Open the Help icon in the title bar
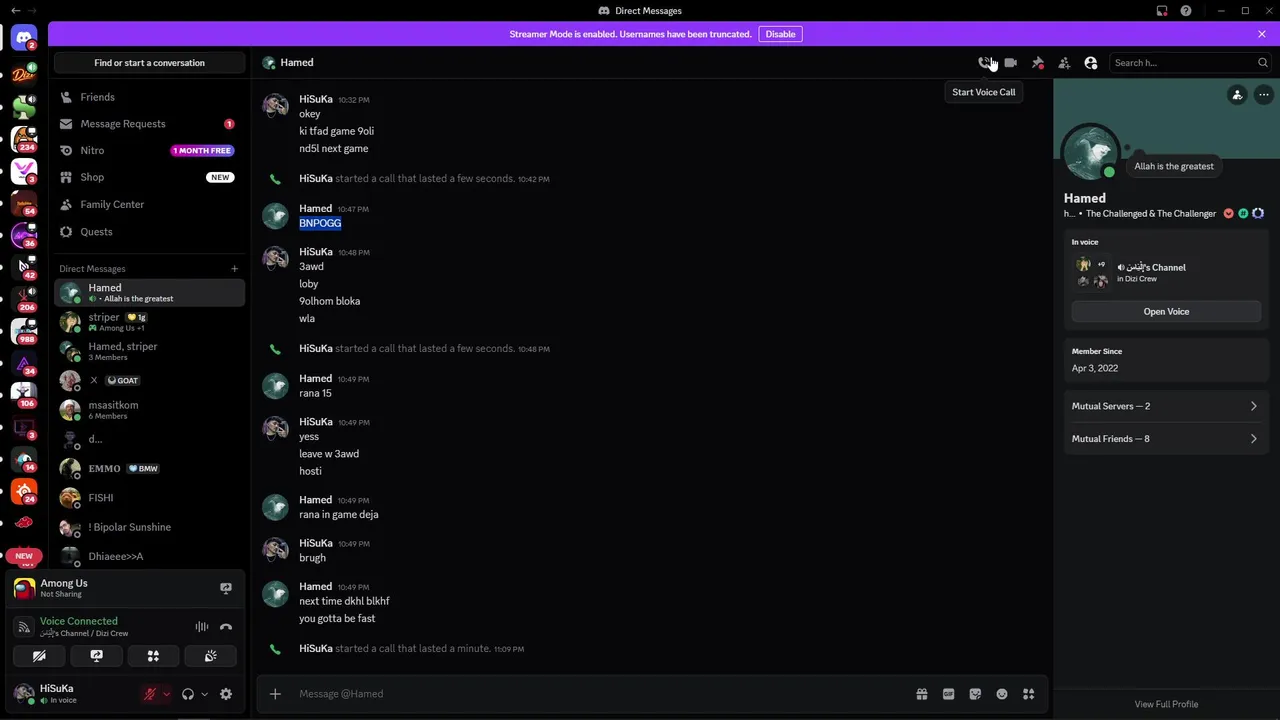The height and width of the screenshot is (720, 1280). click(x=1186, y=11)
